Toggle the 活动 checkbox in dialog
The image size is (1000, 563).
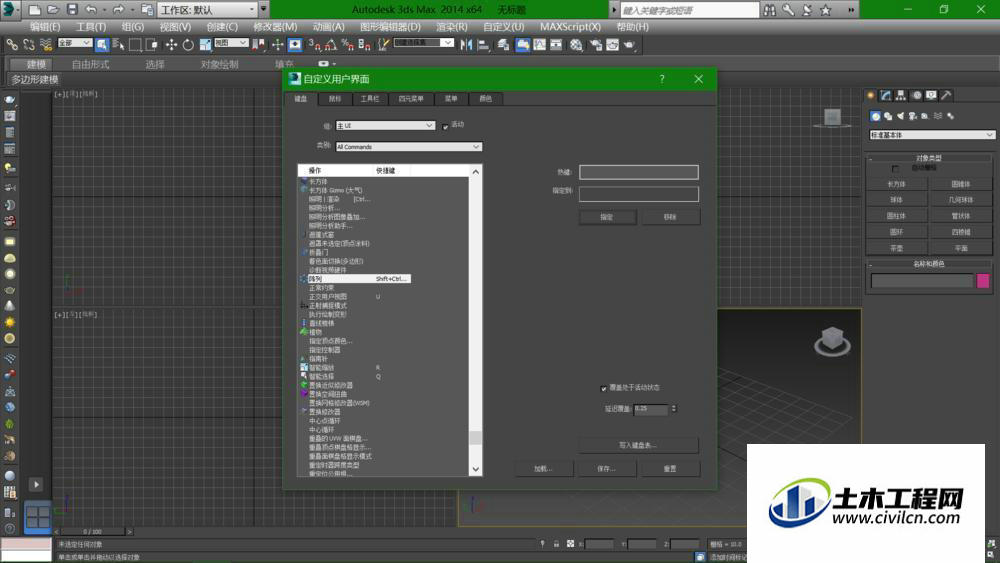(445, 127)
